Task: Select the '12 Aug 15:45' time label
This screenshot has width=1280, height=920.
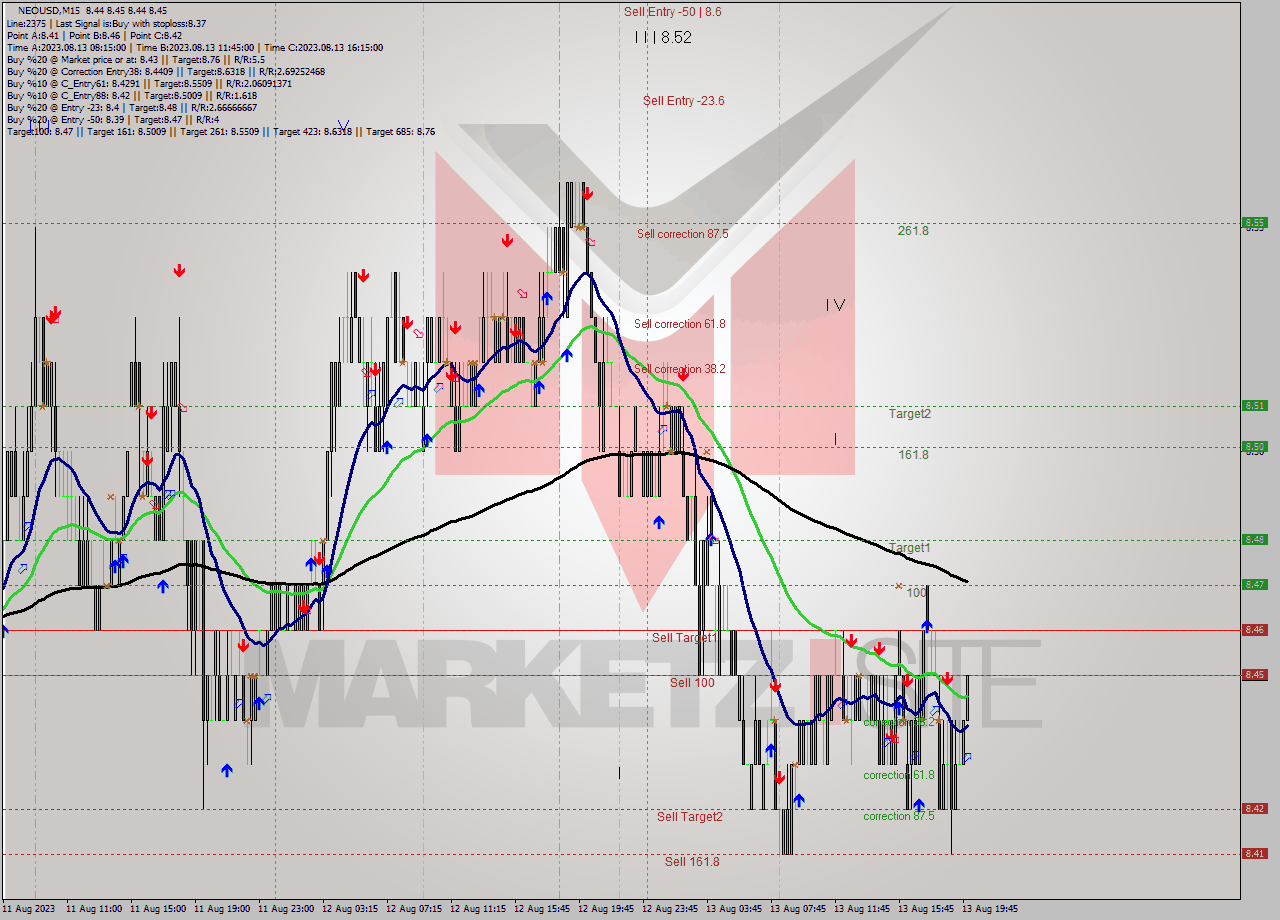Action: click(x=542, y=909)
